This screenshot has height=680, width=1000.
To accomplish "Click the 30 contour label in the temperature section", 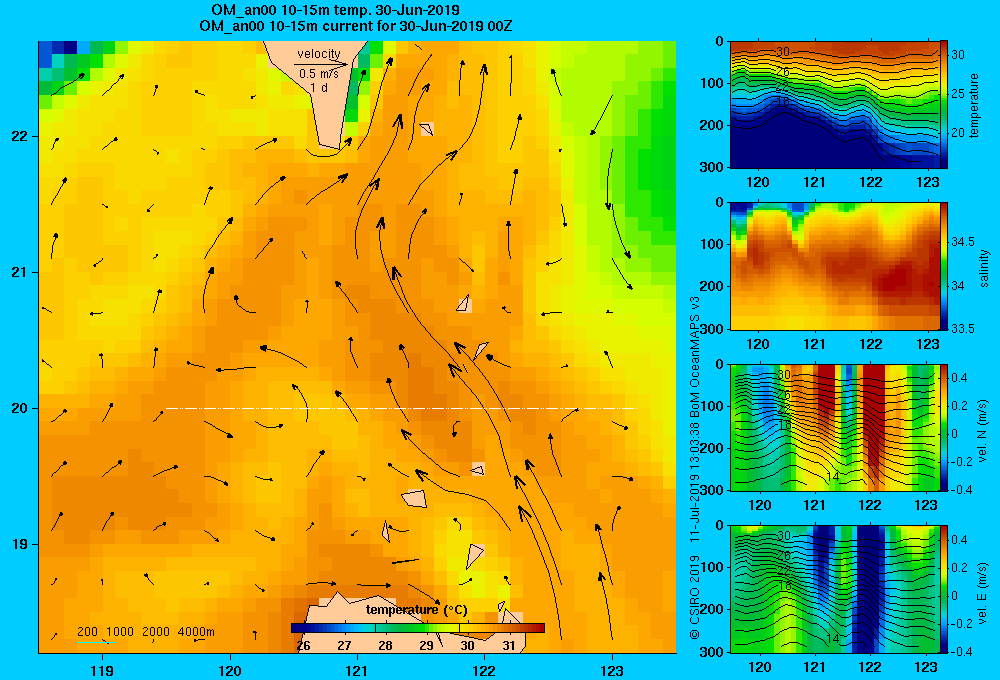I will click(783, 52).
